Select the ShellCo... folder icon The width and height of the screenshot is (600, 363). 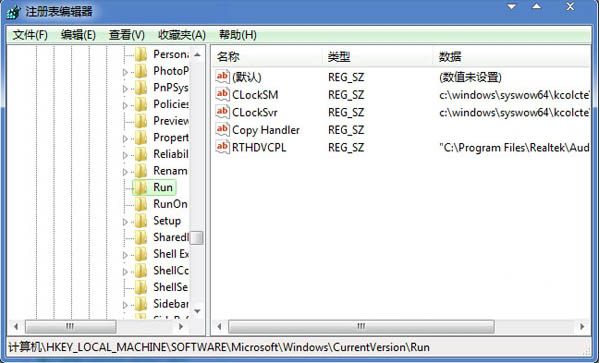tap(141, 271)
